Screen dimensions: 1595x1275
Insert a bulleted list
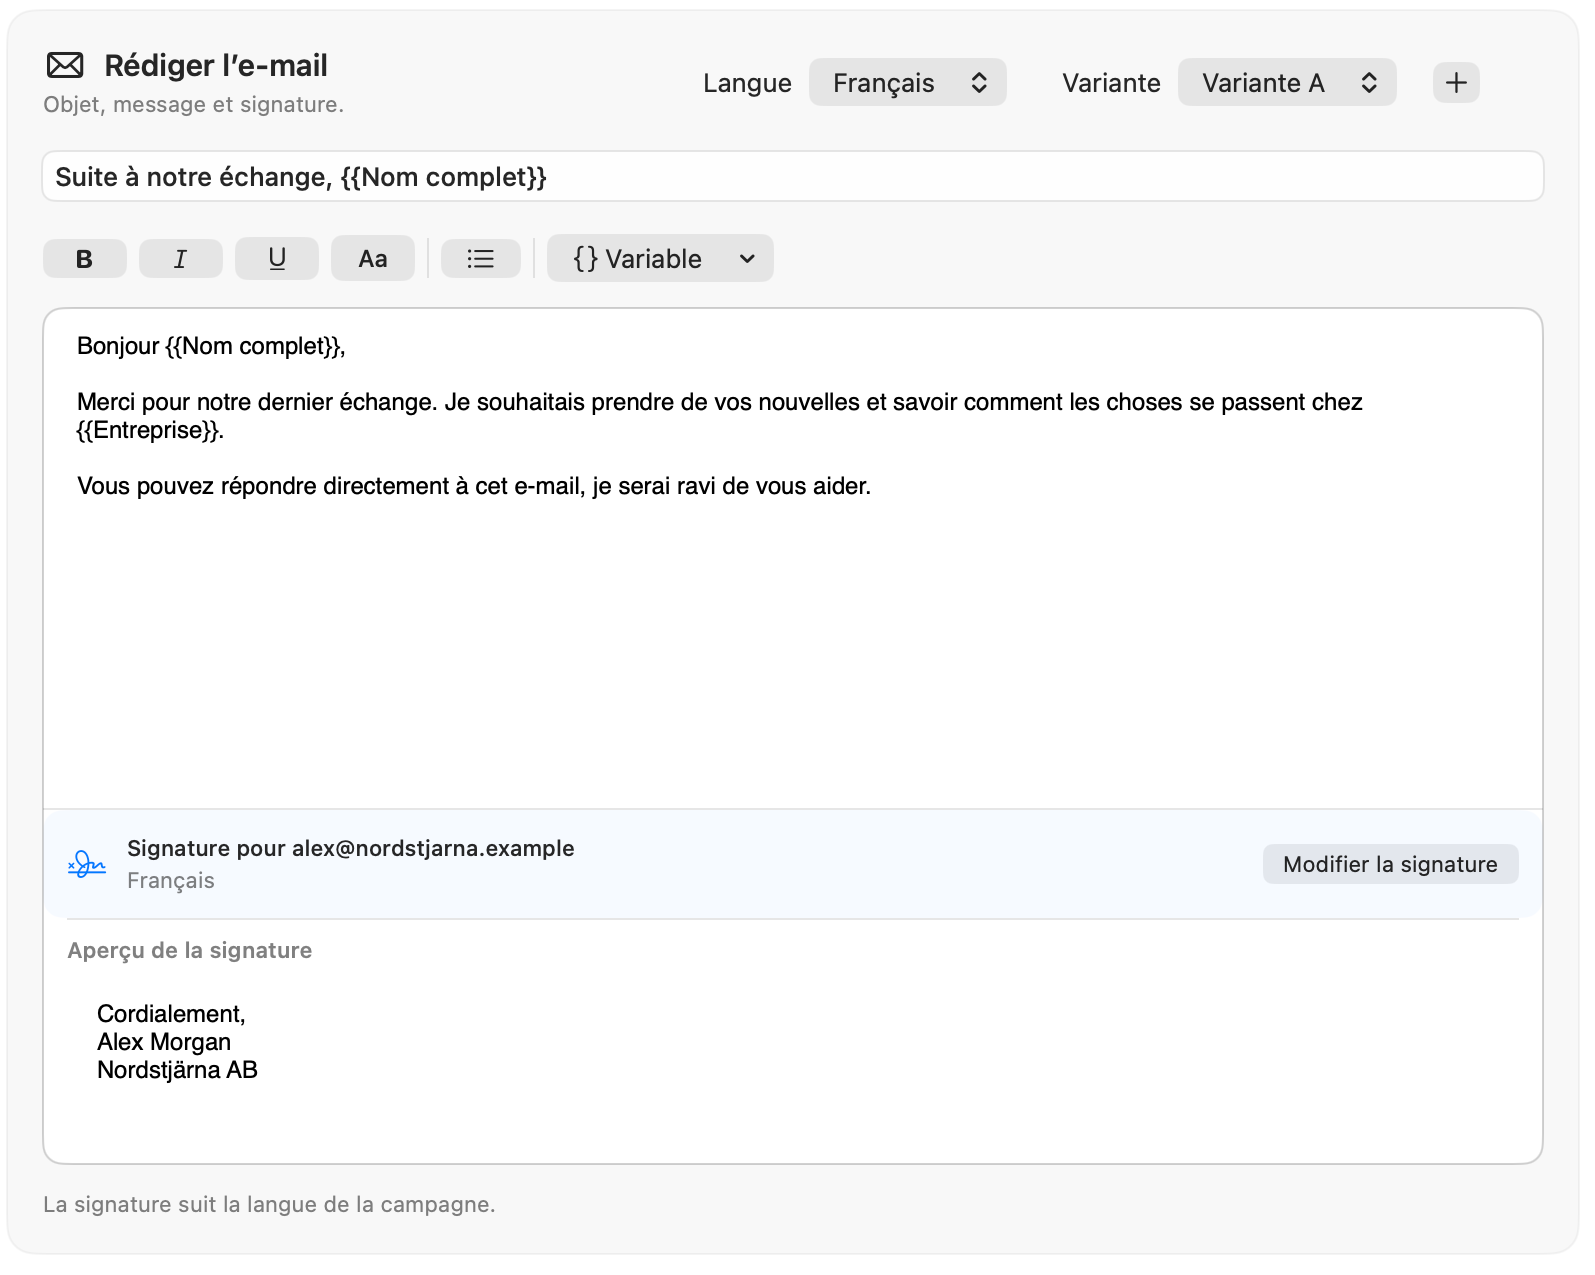point(481,259)
